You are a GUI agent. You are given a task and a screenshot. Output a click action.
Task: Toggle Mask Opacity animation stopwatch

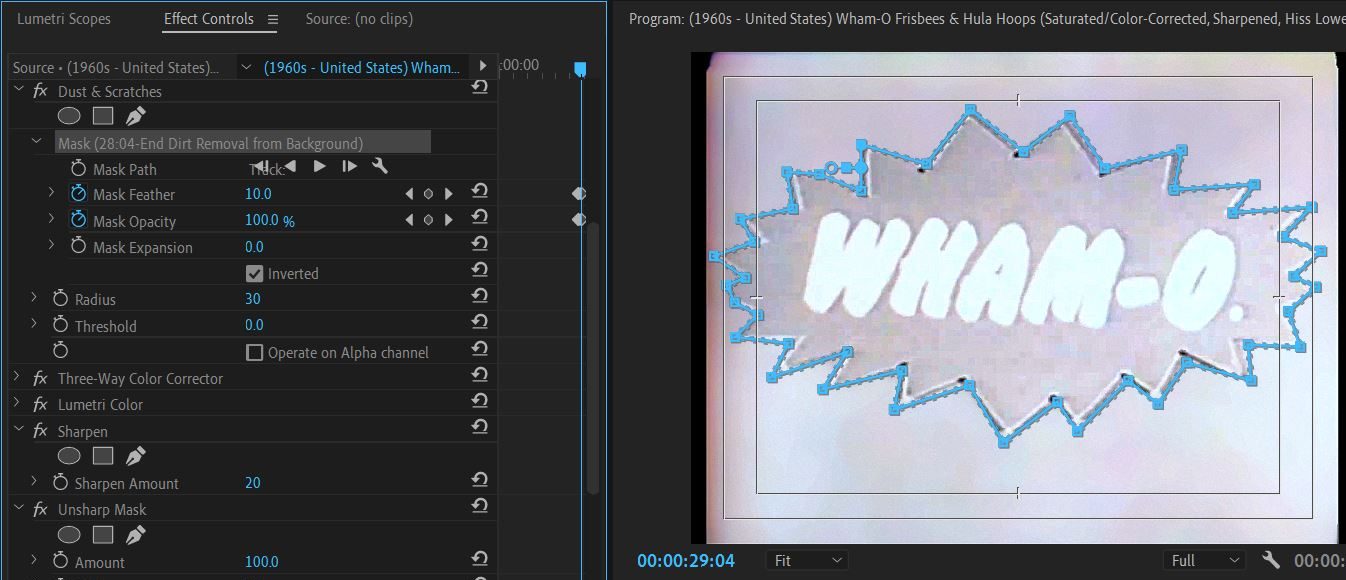pos(79,220)
